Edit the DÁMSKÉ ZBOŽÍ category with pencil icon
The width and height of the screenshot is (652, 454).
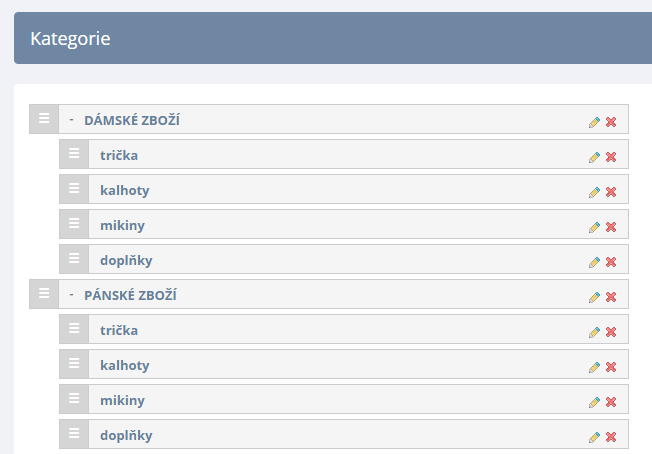(x=594, y=122)
